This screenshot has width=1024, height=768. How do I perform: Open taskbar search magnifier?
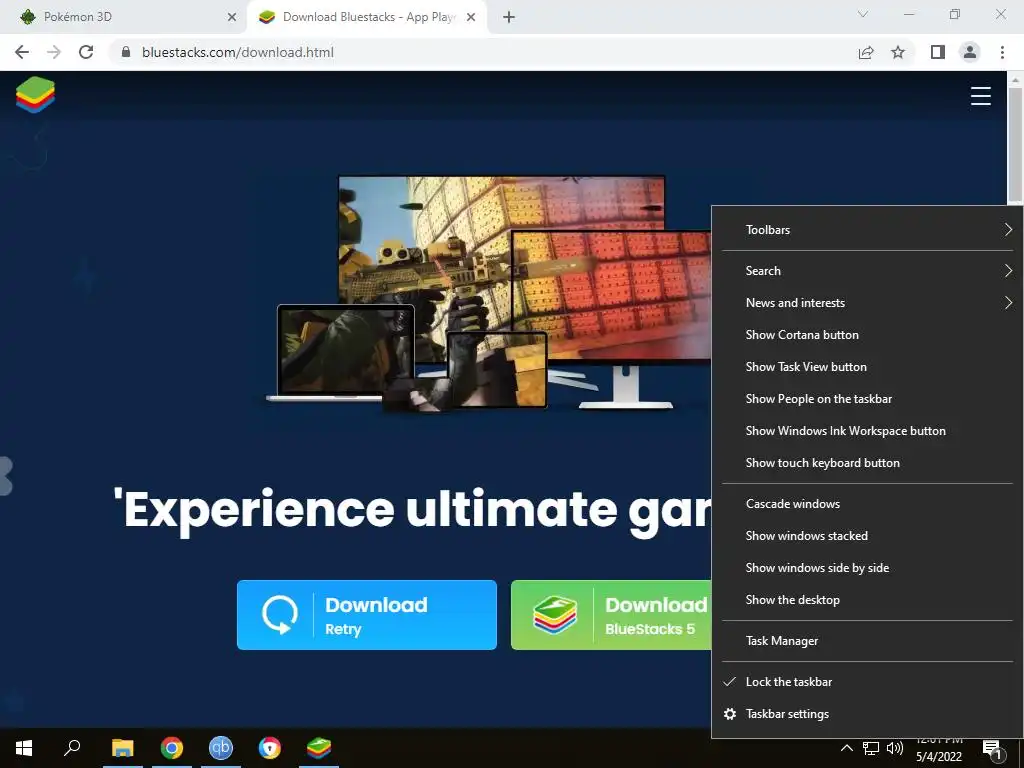pos(72,748)
